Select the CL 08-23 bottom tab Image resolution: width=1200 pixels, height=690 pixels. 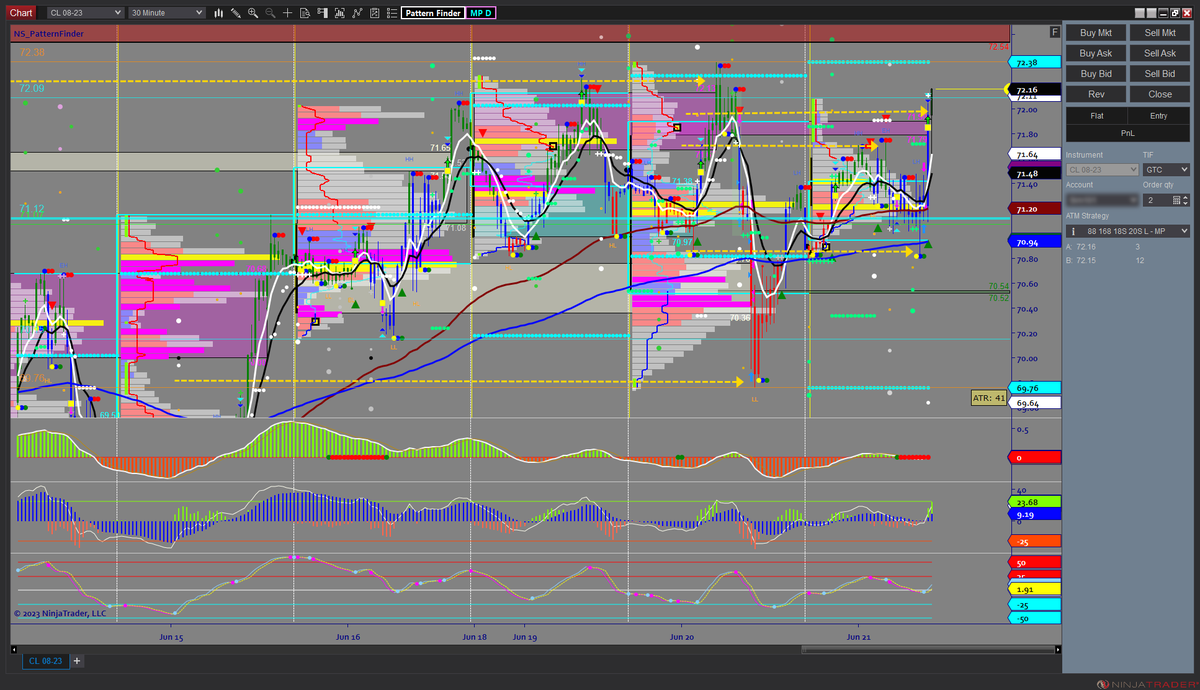(x=45, y=661)
